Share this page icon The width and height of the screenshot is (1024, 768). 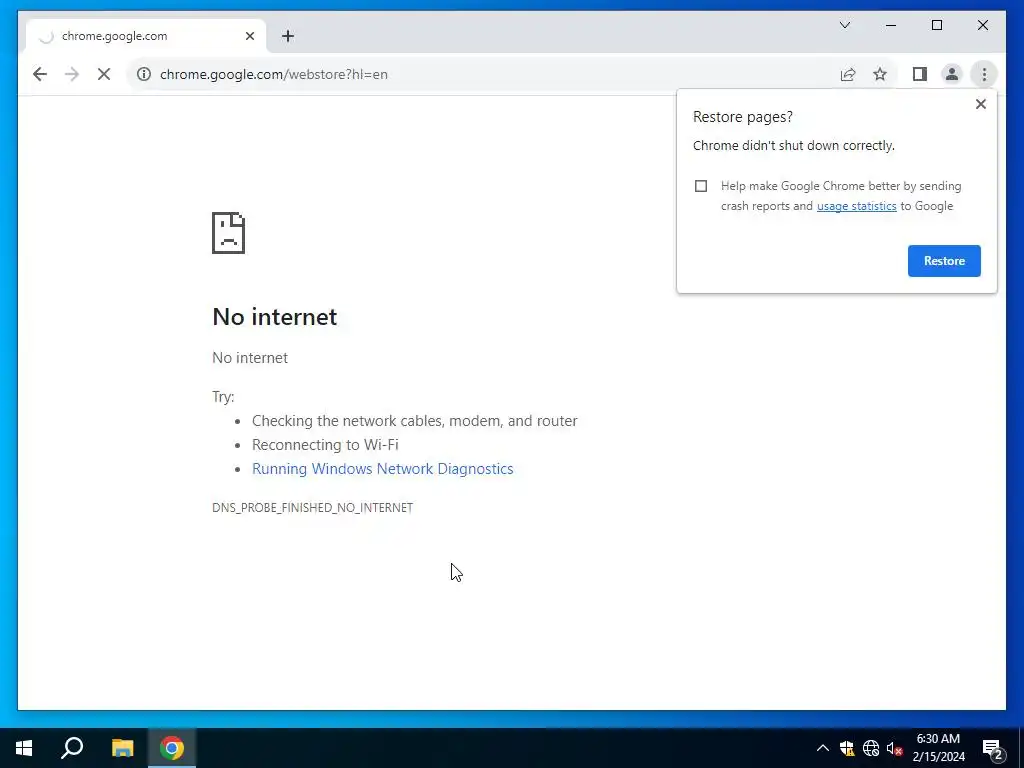pos(848,74)
